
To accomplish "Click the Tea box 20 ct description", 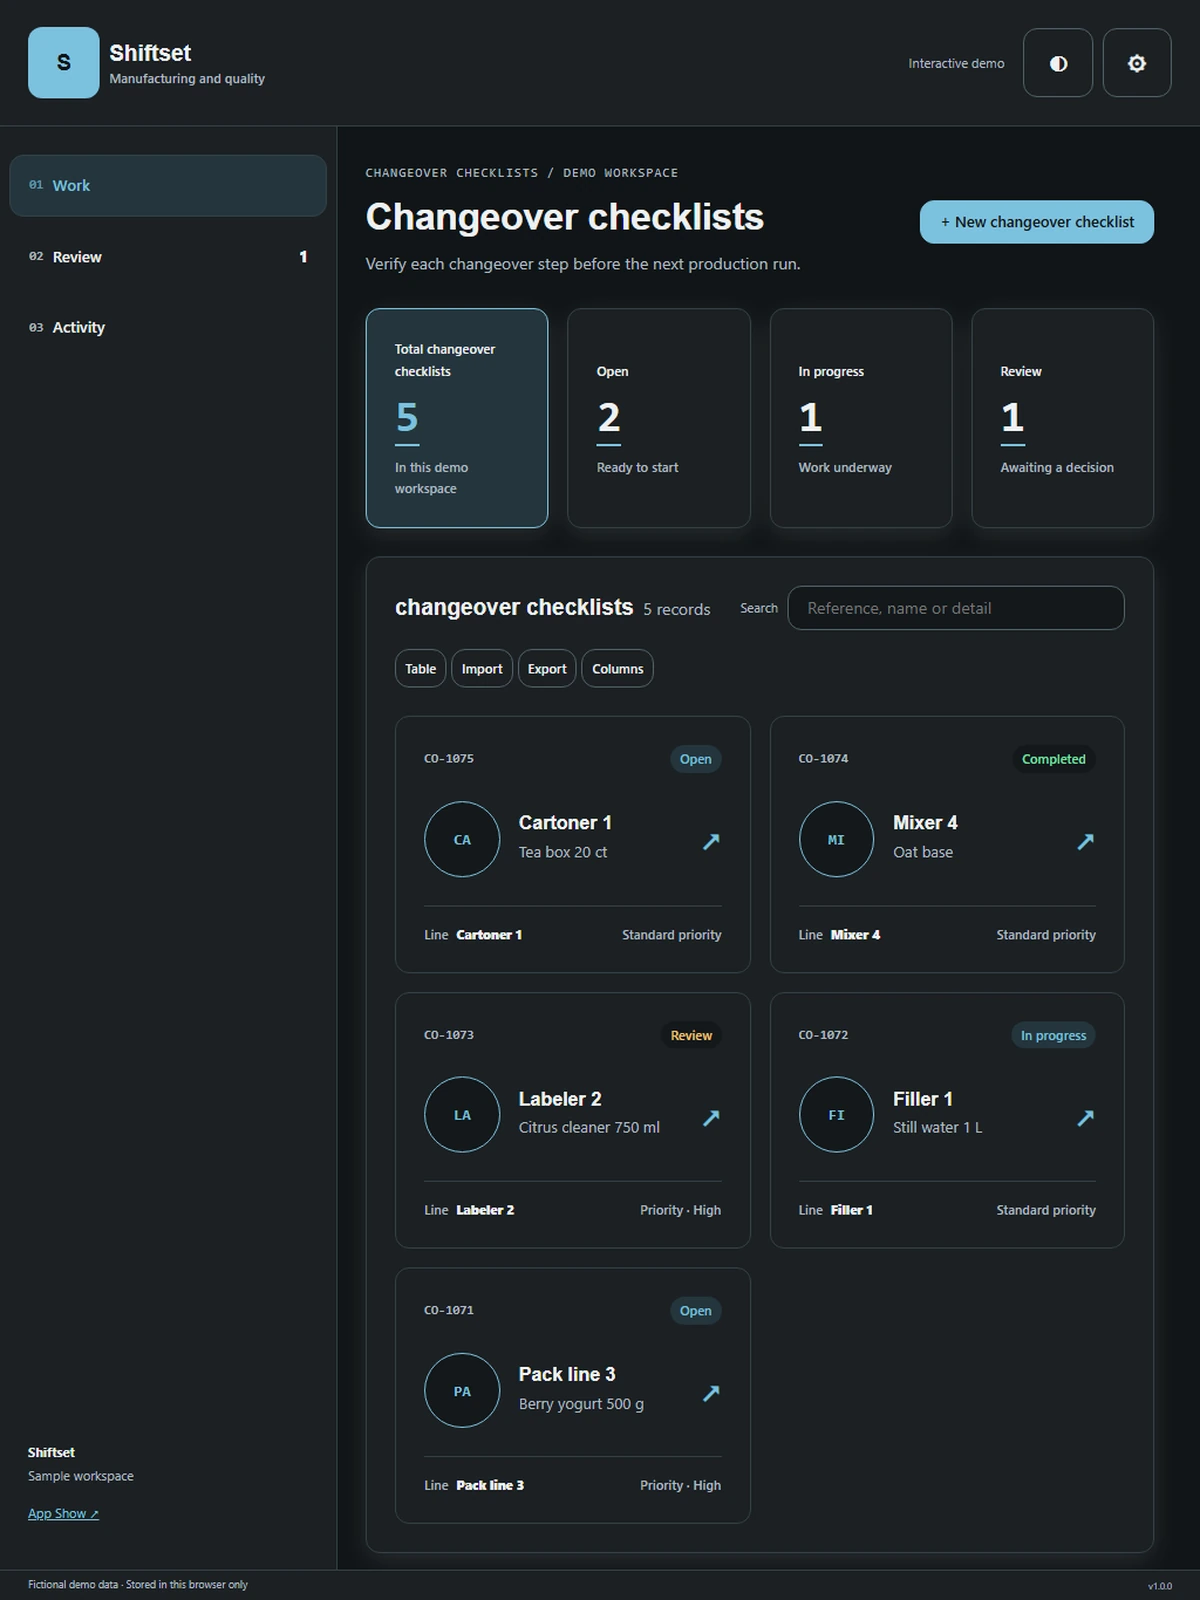I will tap(563, 852).
